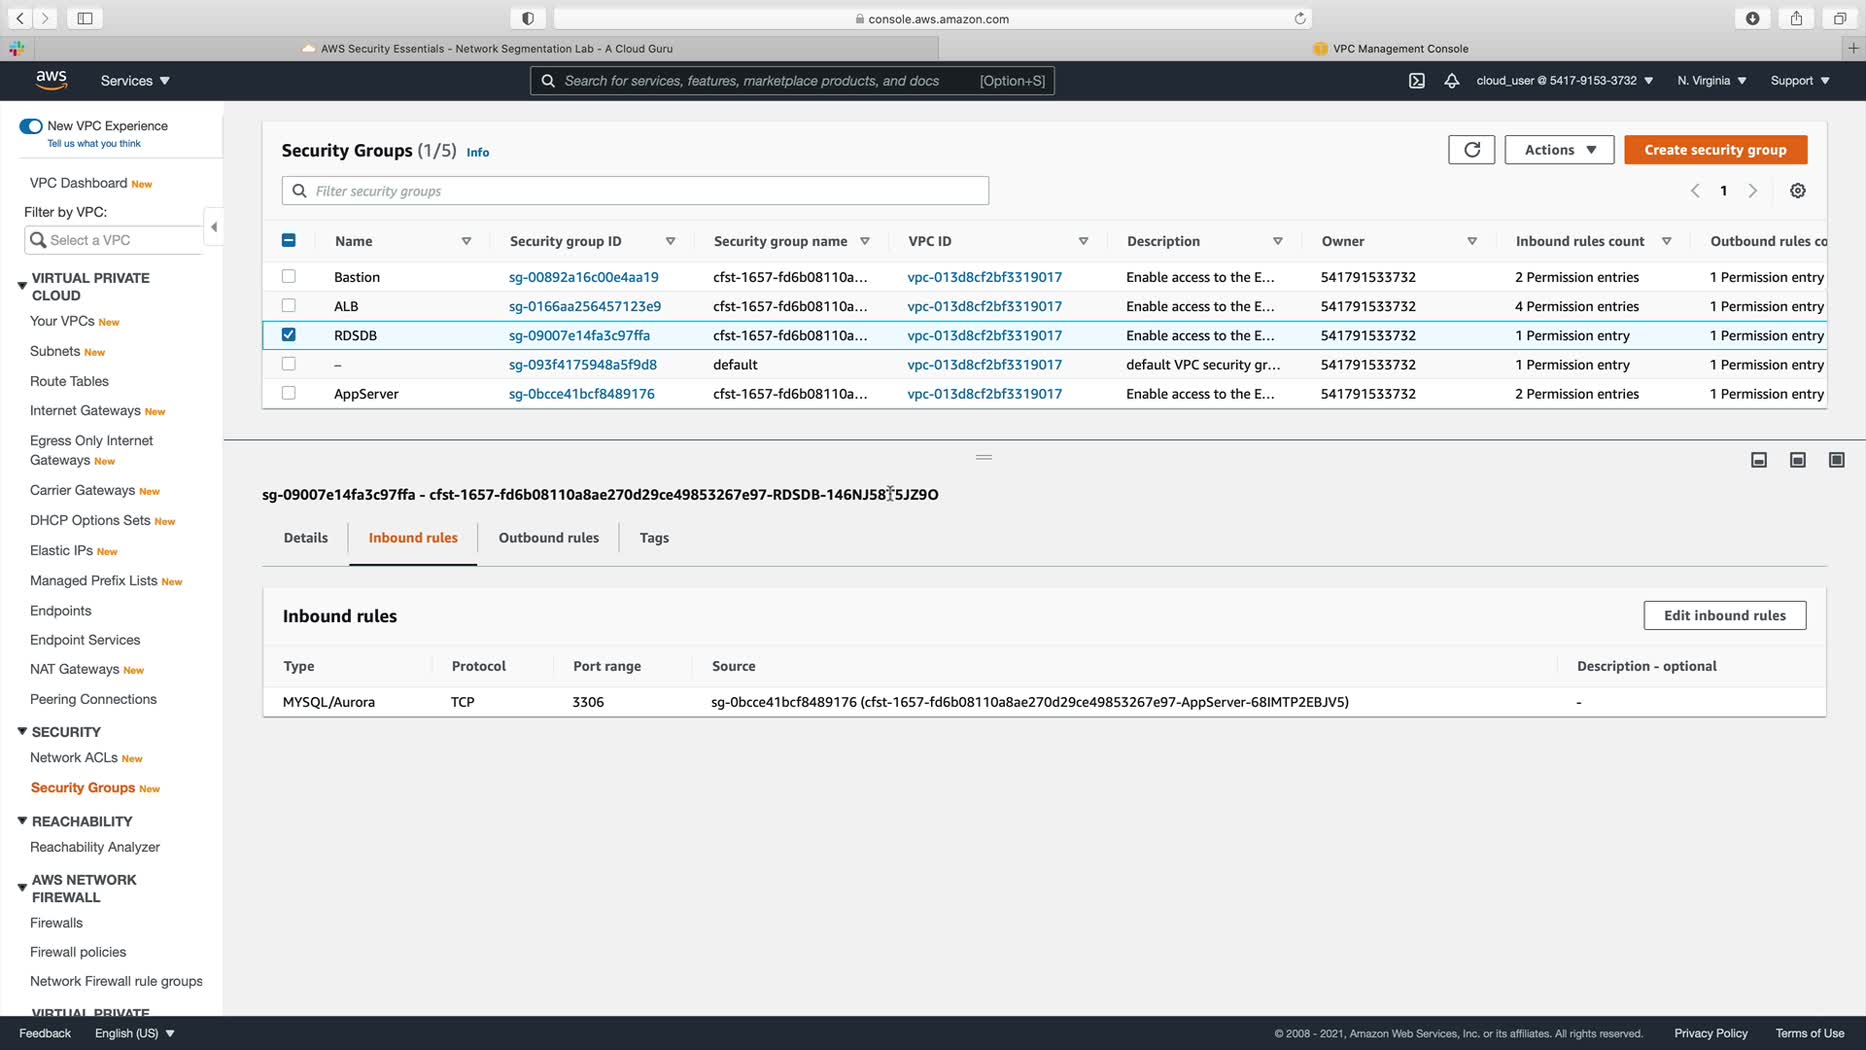Expand the Services menu
The height and width of the screenshot is (1050, 1866).
[x=135, y=81]
